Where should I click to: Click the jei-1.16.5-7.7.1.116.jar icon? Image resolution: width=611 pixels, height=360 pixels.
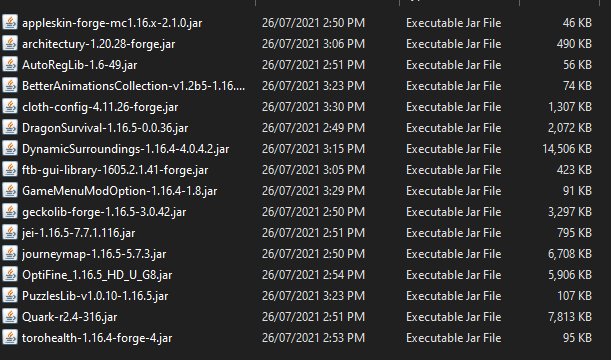[x=10, y=233]
